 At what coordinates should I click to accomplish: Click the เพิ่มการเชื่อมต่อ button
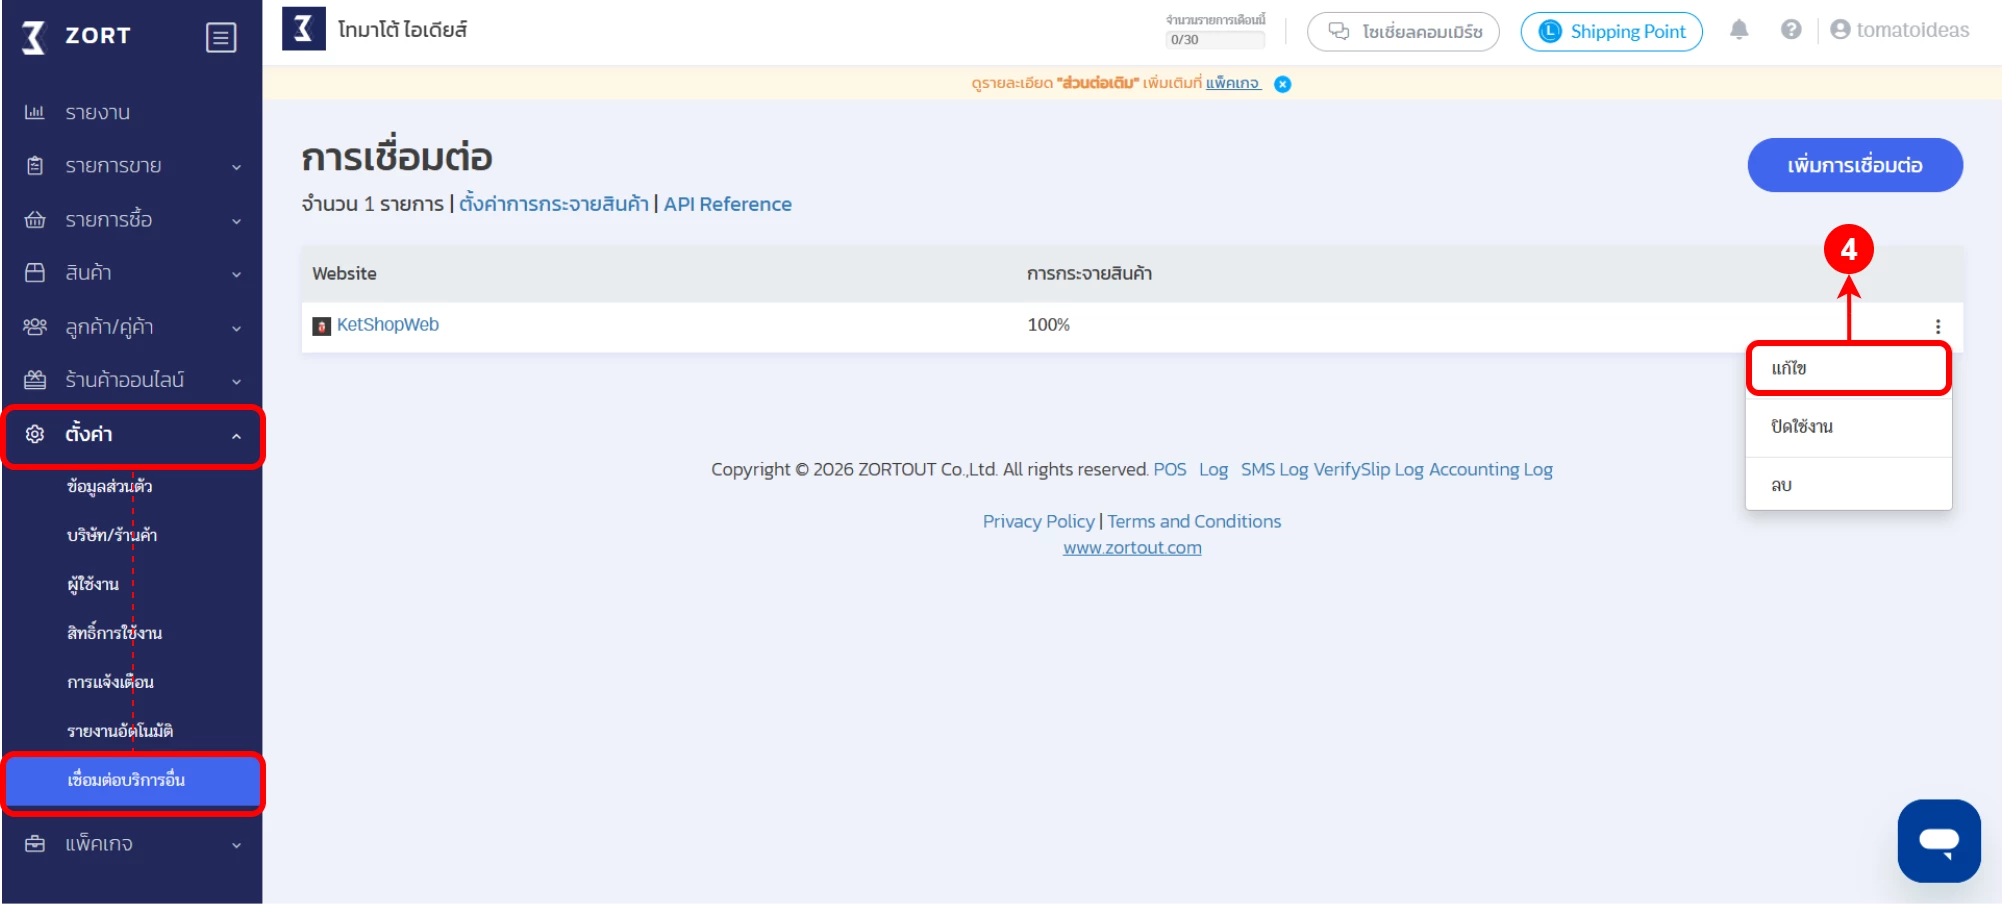pos(1854,165)
